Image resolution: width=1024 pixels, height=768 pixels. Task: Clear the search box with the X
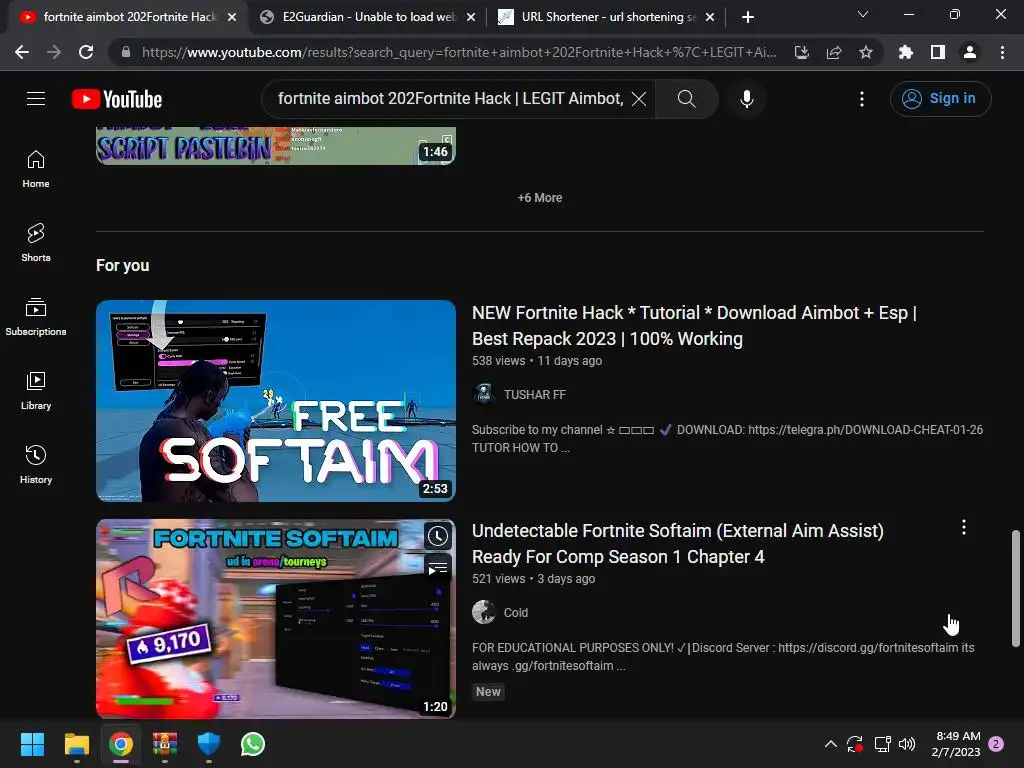tap(639, 99)
